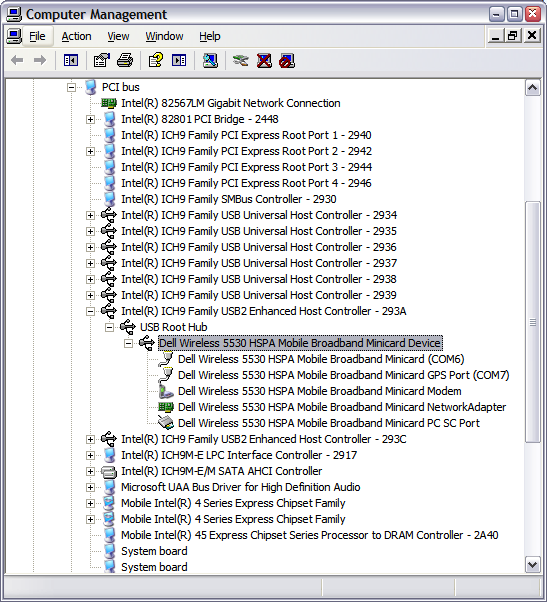Click the GPS Port COM7 plug icon
This screenshot has width=547, height=602.
point(166,375)
